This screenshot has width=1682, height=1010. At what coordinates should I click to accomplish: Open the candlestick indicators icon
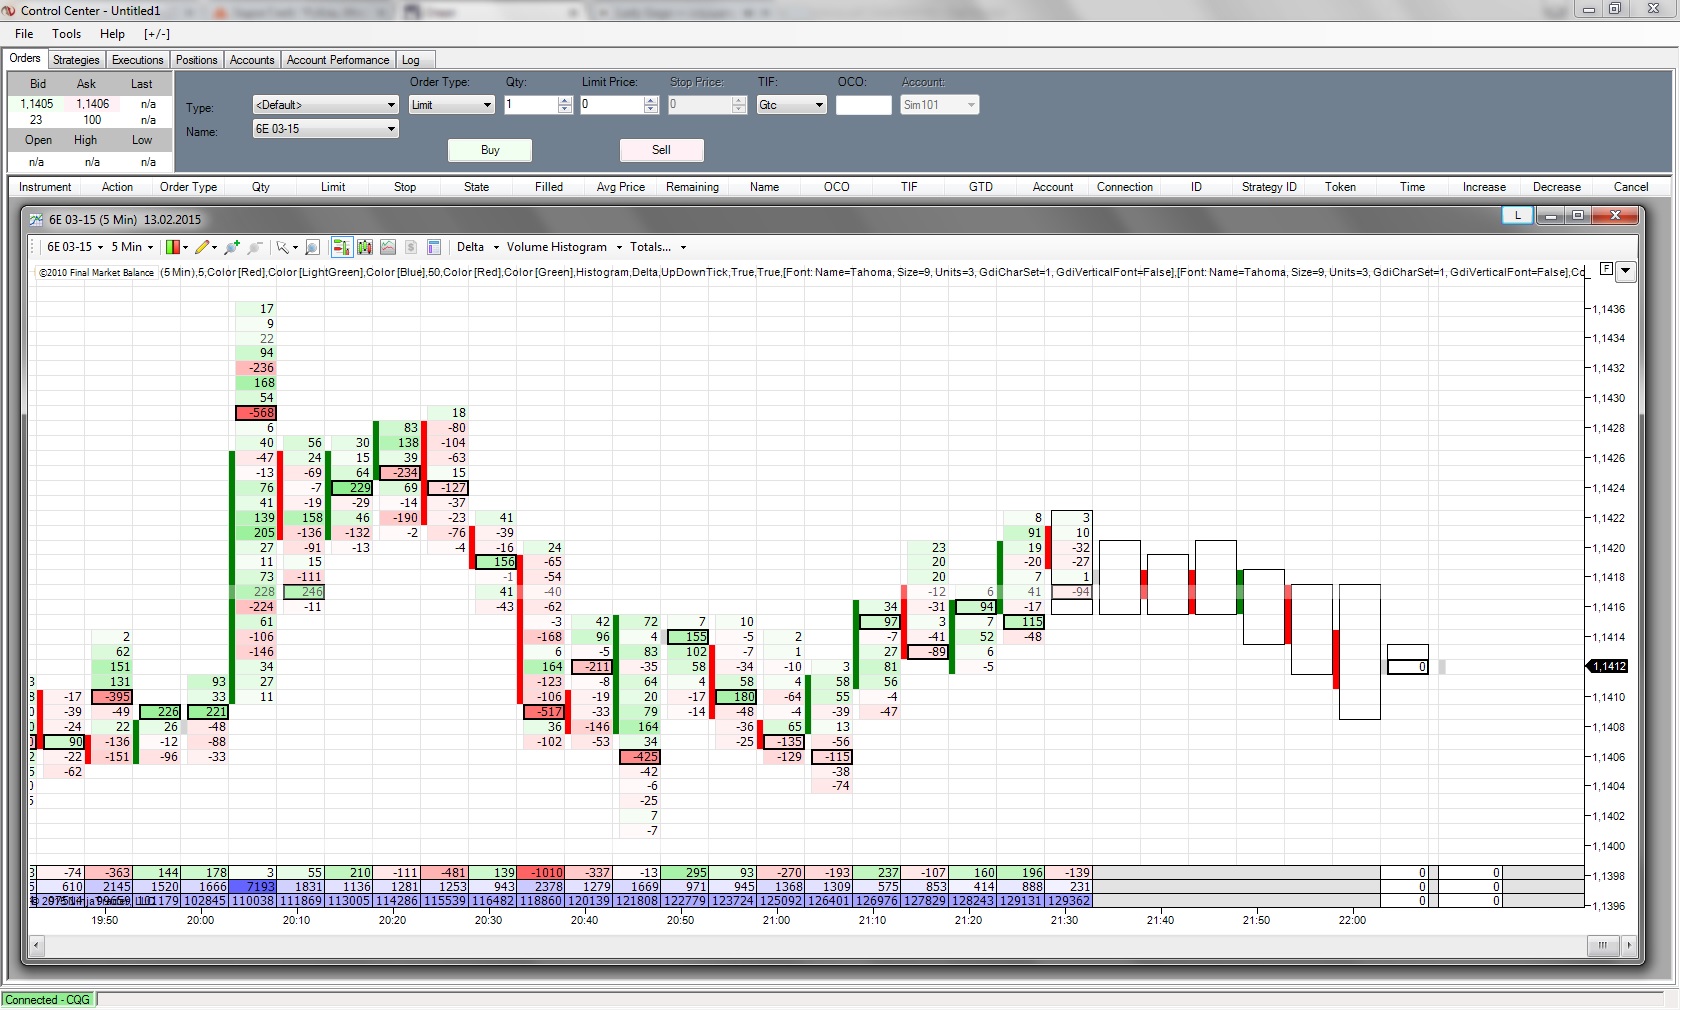tap(365, 247)
